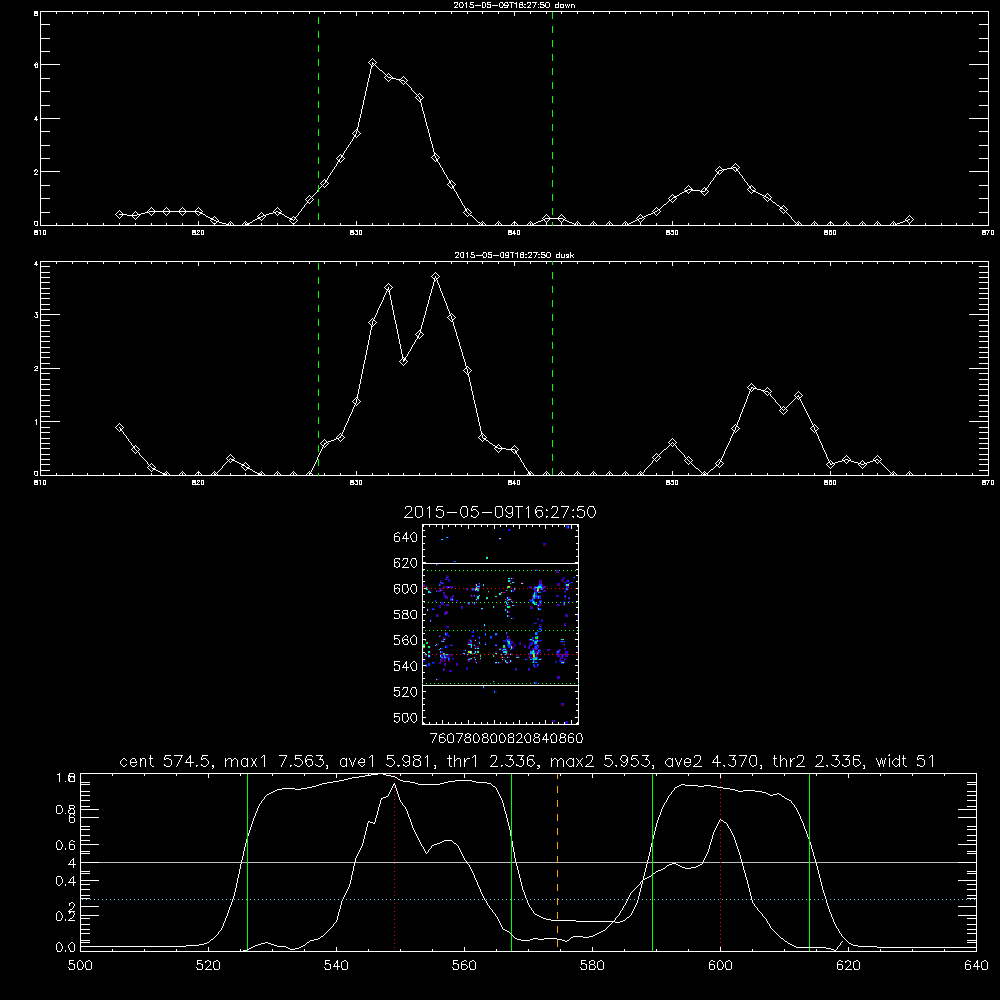
Task: Click the '600' y-axis label beside the image
Action: coord(406,589)
